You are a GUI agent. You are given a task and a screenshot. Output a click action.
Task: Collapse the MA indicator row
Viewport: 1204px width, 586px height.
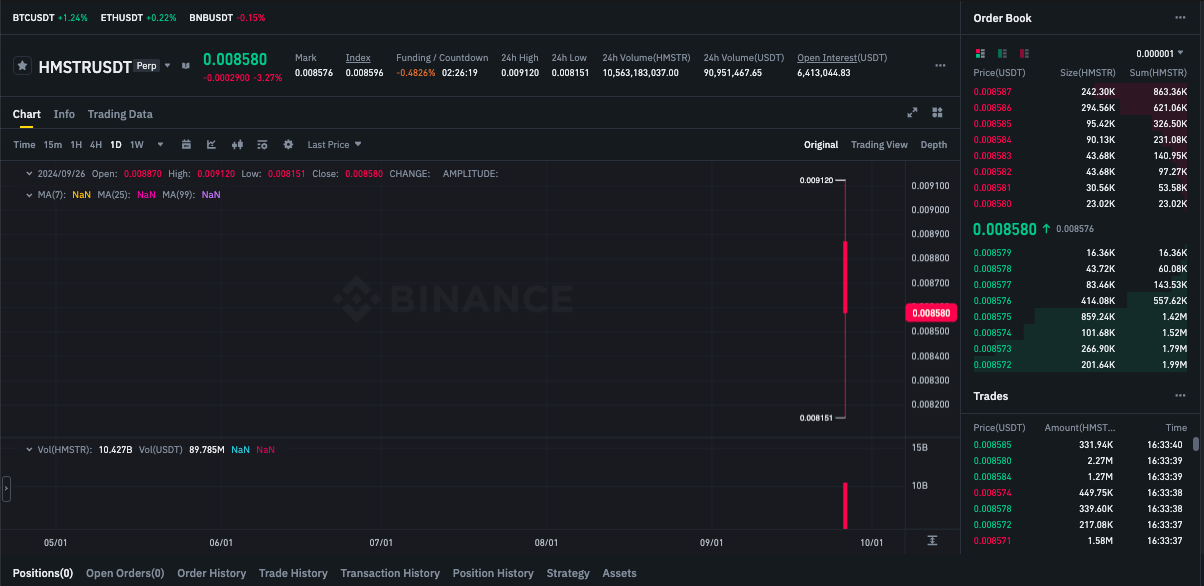28,194
